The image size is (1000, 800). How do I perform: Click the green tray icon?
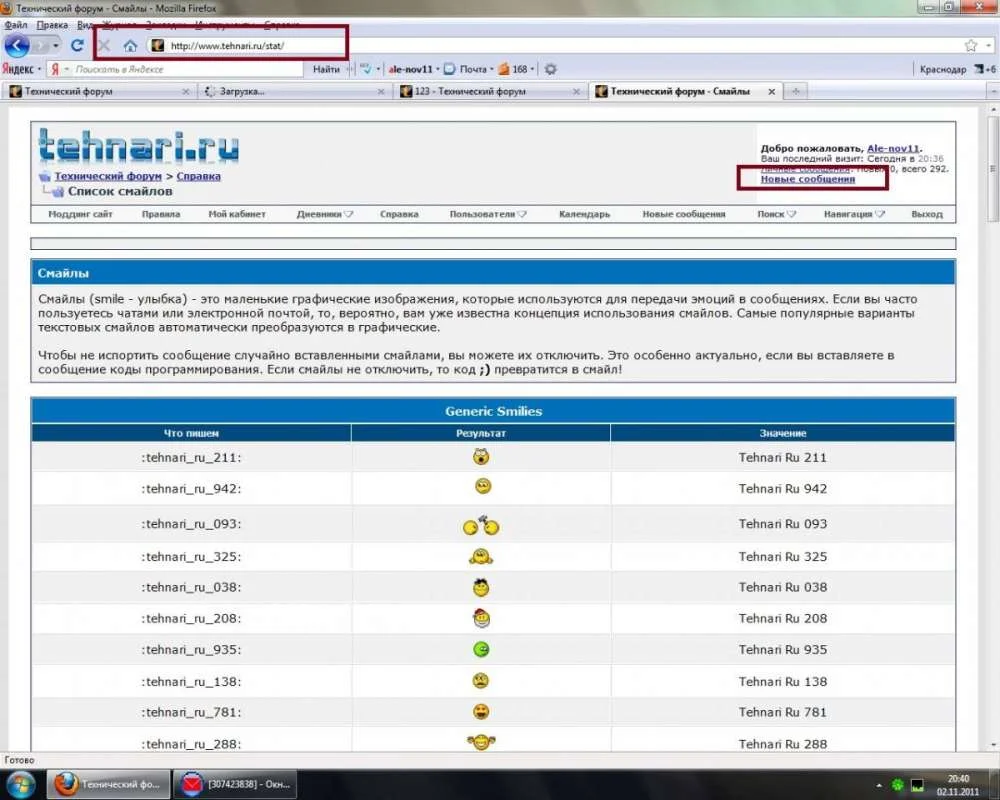point(897,785)
